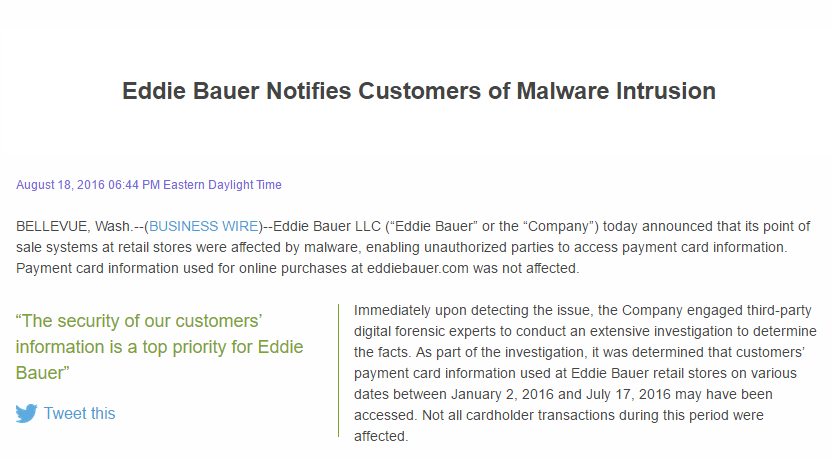This screenshot has height=459, width=833.
Task: Follow the BUSINESS WIRE hyperlink
Action: [204, 226]
